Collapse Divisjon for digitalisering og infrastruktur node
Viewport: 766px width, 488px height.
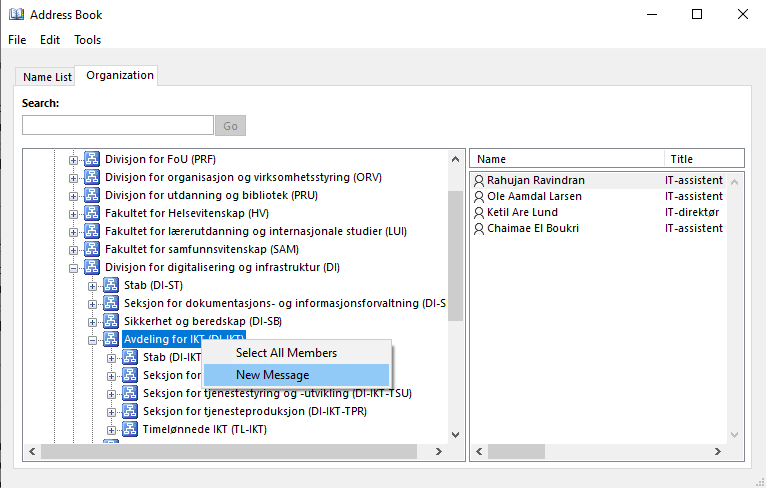[x=73, y=268]
